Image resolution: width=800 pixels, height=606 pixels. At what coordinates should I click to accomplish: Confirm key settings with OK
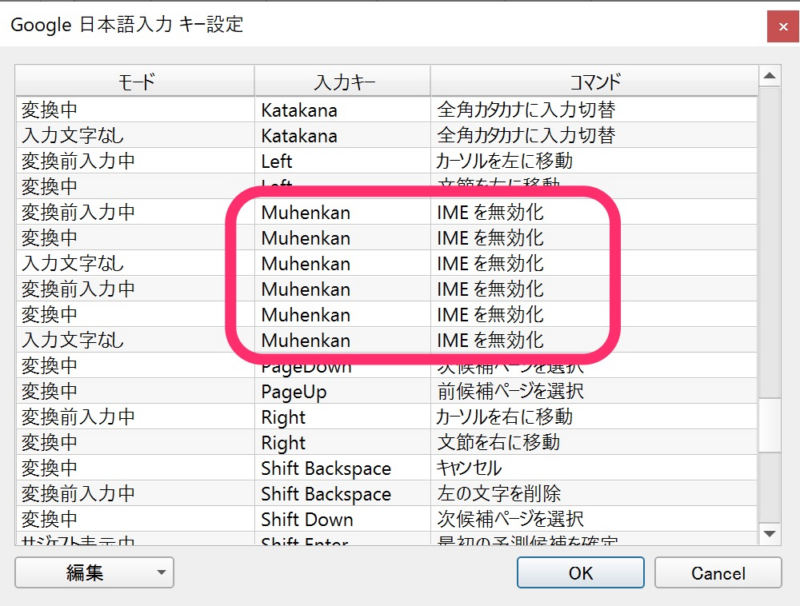(580, 573)
